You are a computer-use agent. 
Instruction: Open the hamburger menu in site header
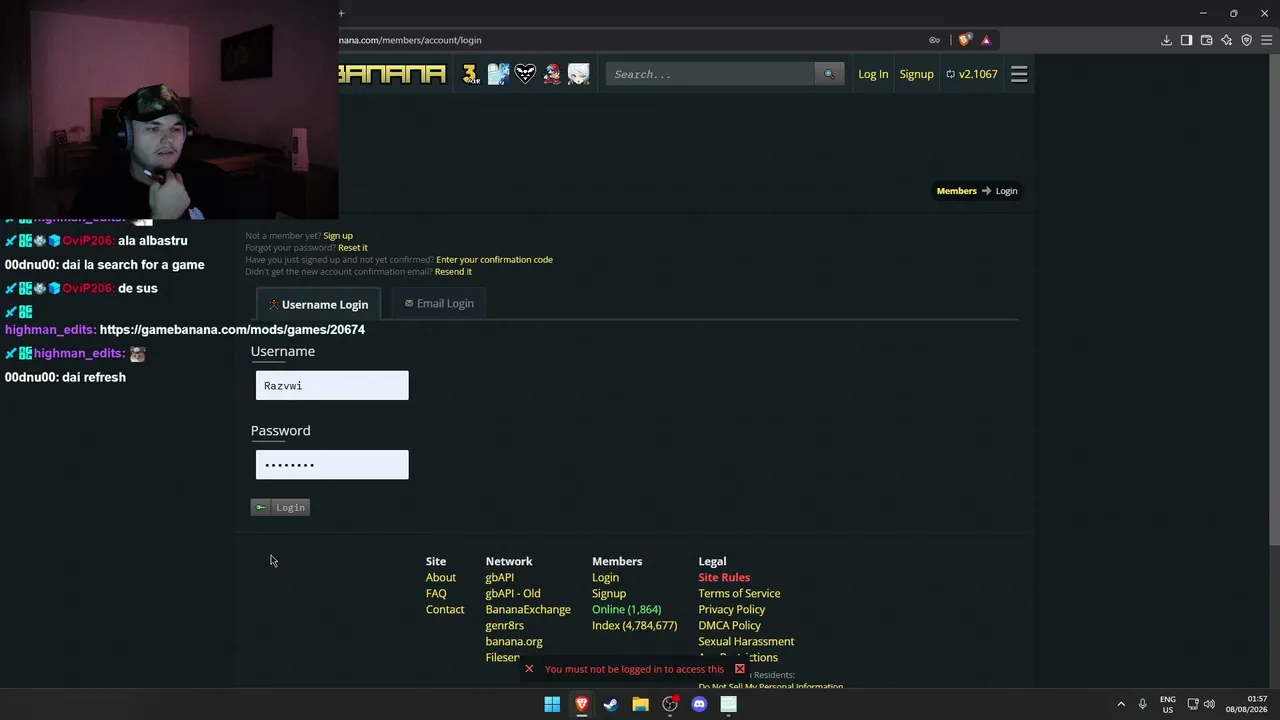(x=1019, y=74)
